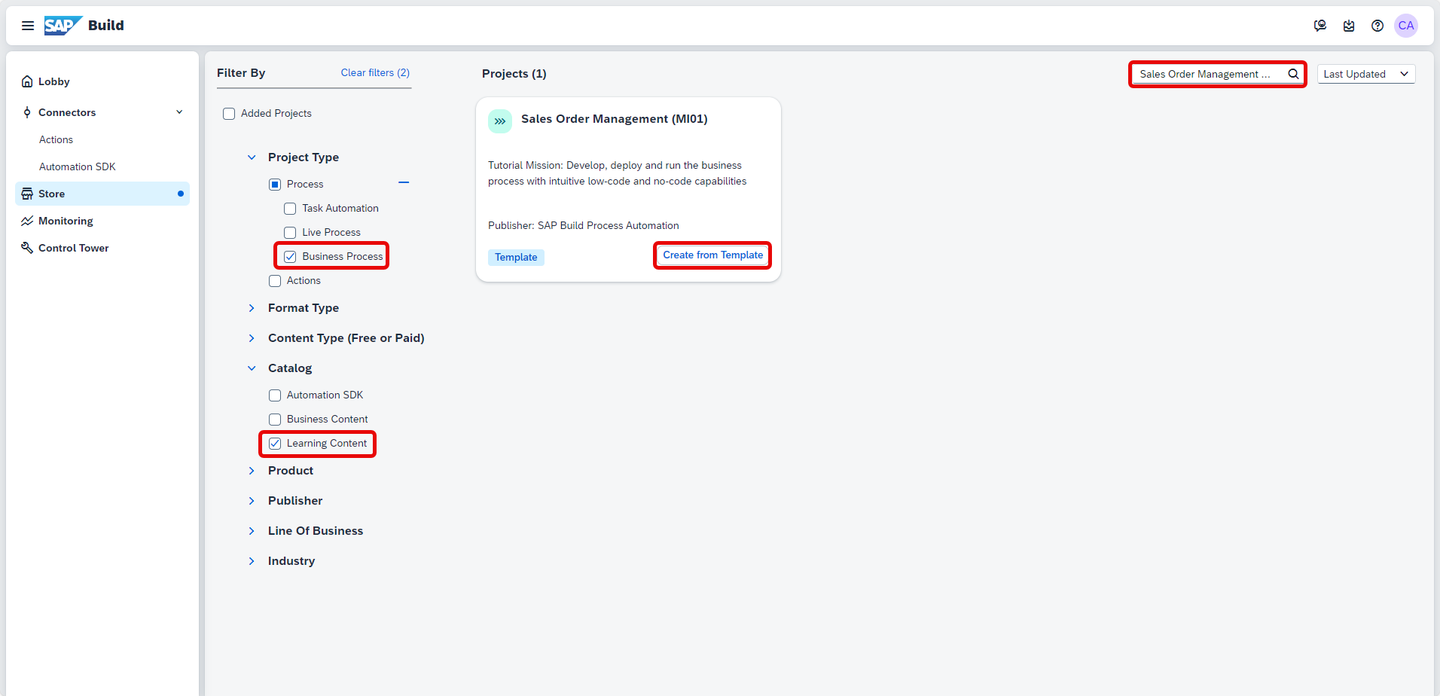Enable the Business Content checkbox

click(x=275, y=419)
